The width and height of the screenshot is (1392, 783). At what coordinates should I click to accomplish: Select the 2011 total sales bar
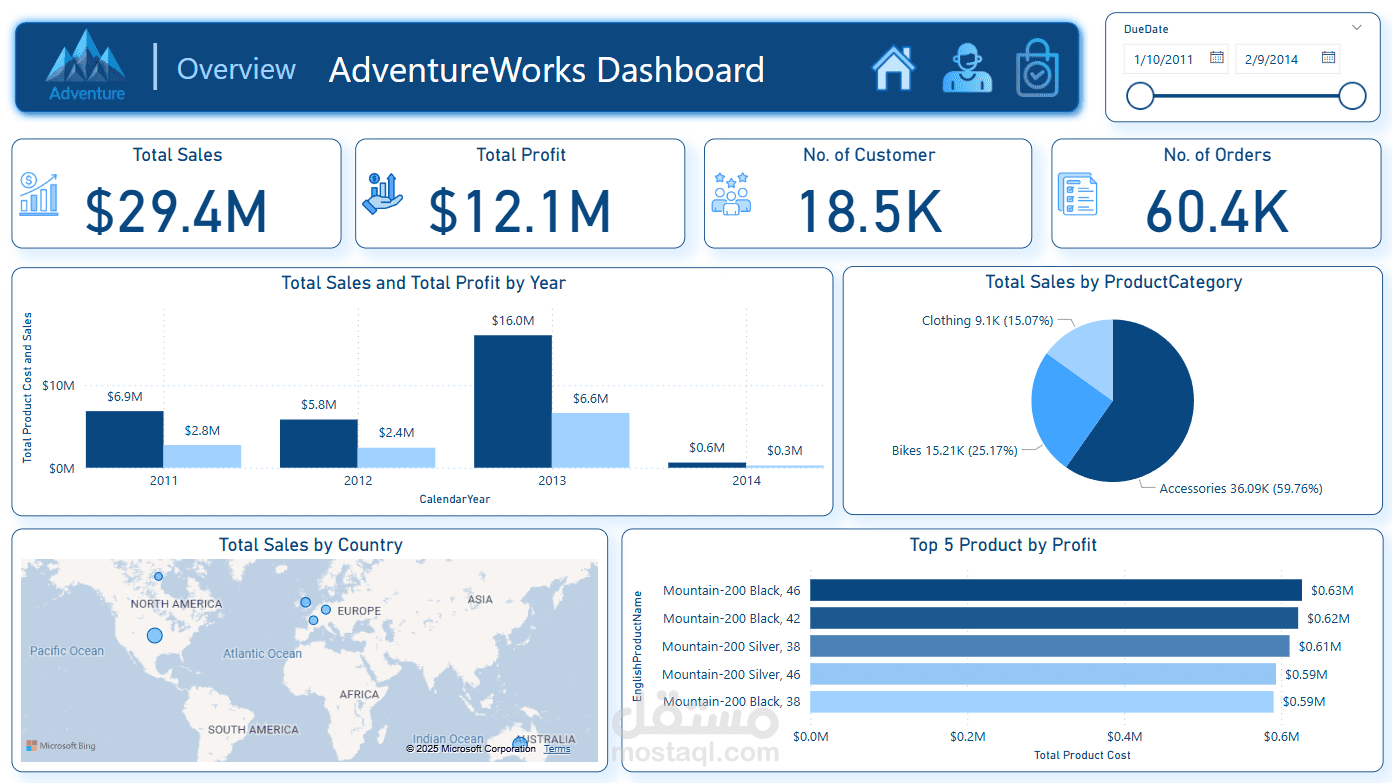point(125,439)
